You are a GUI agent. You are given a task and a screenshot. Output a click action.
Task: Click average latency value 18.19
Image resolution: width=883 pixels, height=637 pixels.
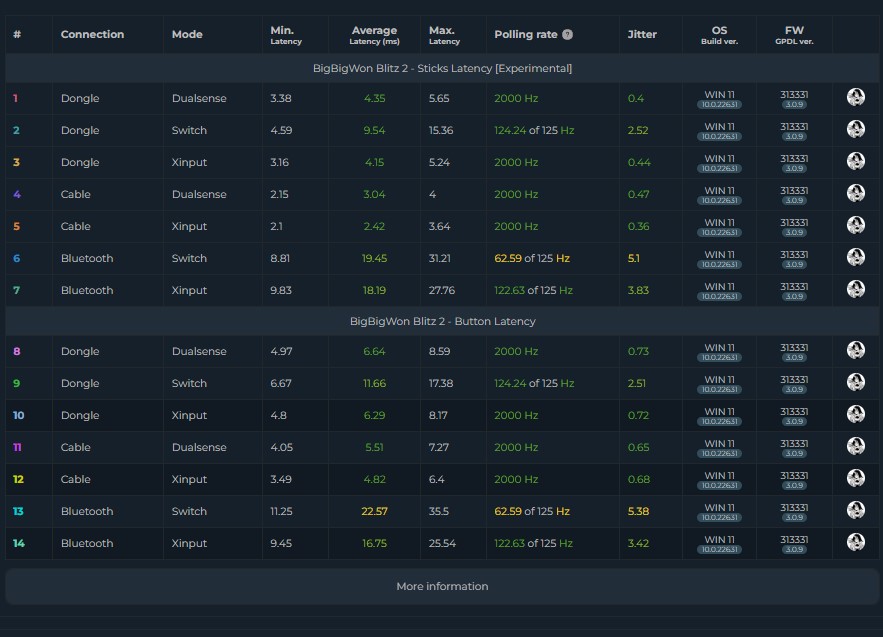click(374, 290)
